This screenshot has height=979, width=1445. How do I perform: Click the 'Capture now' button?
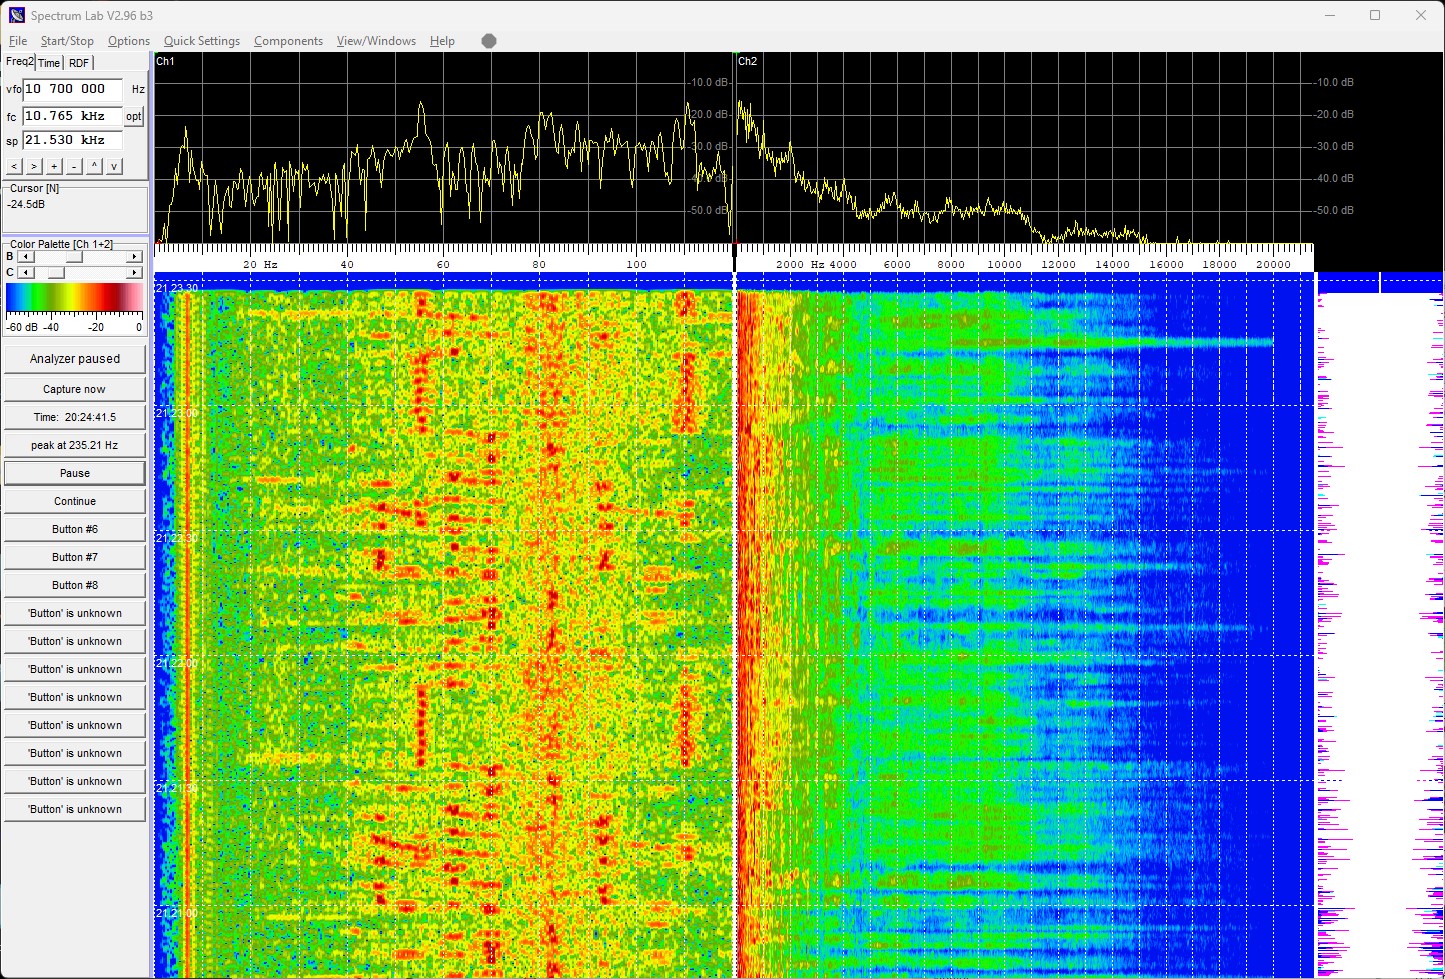point(75,389)
